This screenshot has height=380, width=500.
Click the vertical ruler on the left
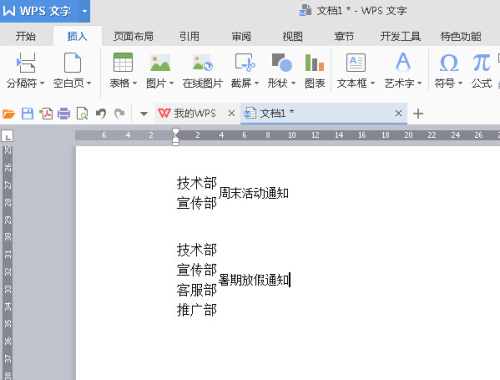pyautogui.click(x=8, y=263)
